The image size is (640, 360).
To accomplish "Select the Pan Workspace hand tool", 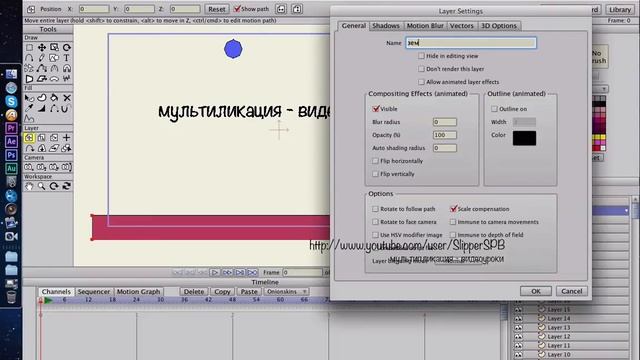I will point(29,186).
